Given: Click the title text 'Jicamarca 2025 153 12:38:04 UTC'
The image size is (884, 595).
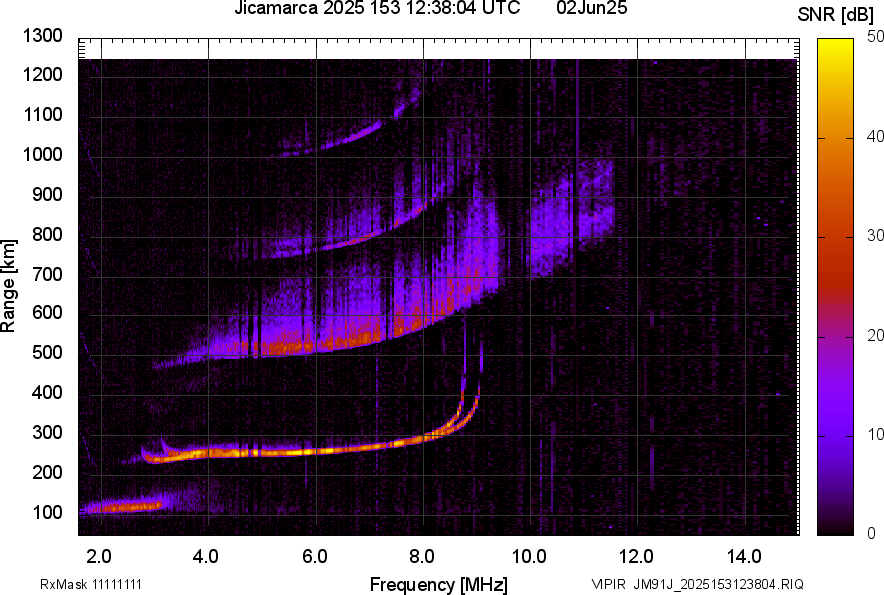Looking at the screenshot, I should point(377,8).
